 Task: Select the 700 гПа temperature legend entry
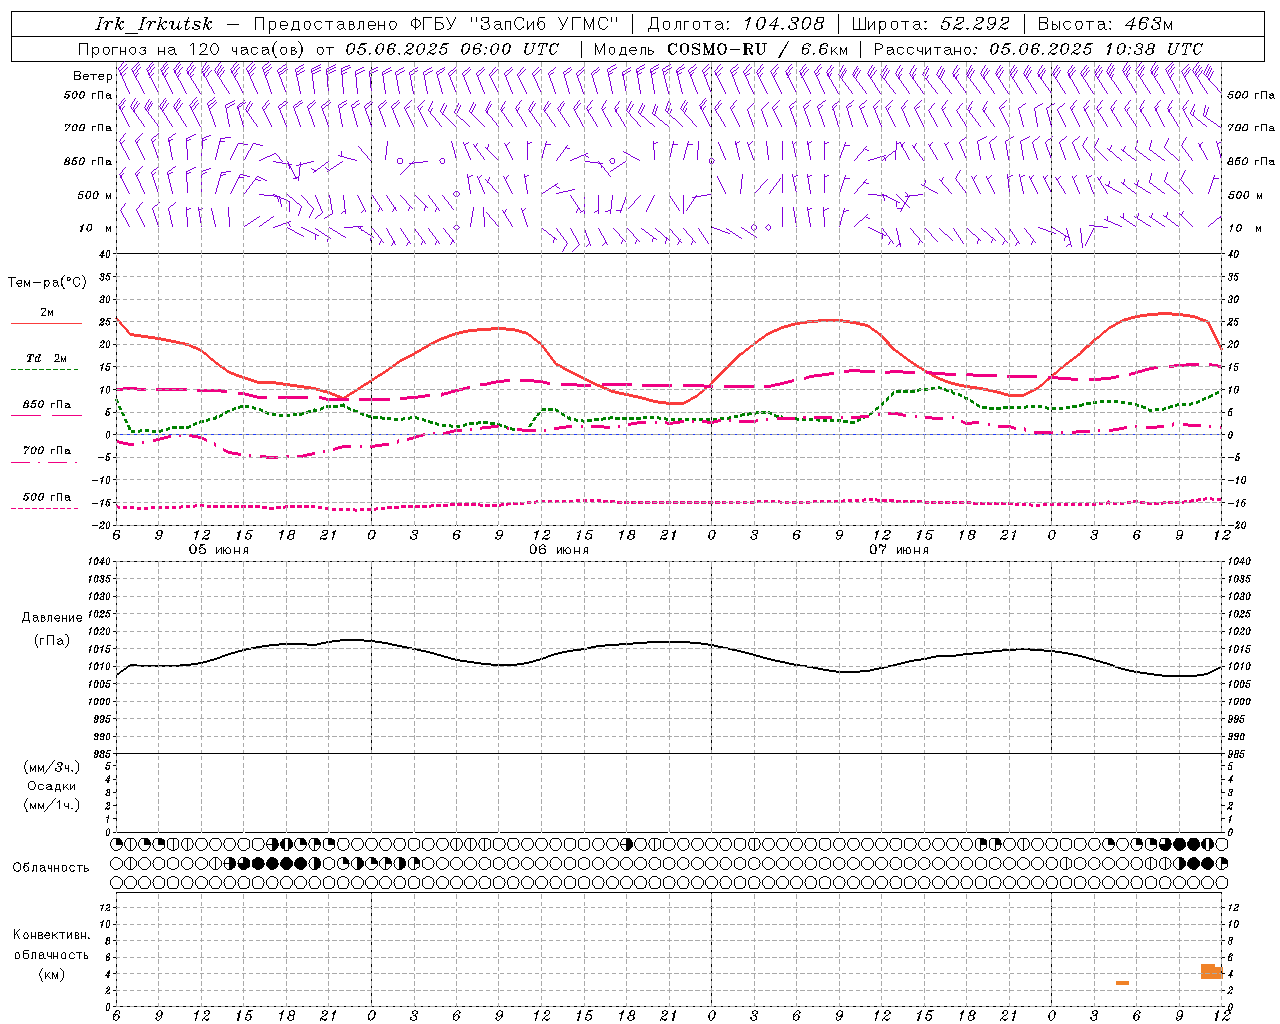[x=47, y=451]
